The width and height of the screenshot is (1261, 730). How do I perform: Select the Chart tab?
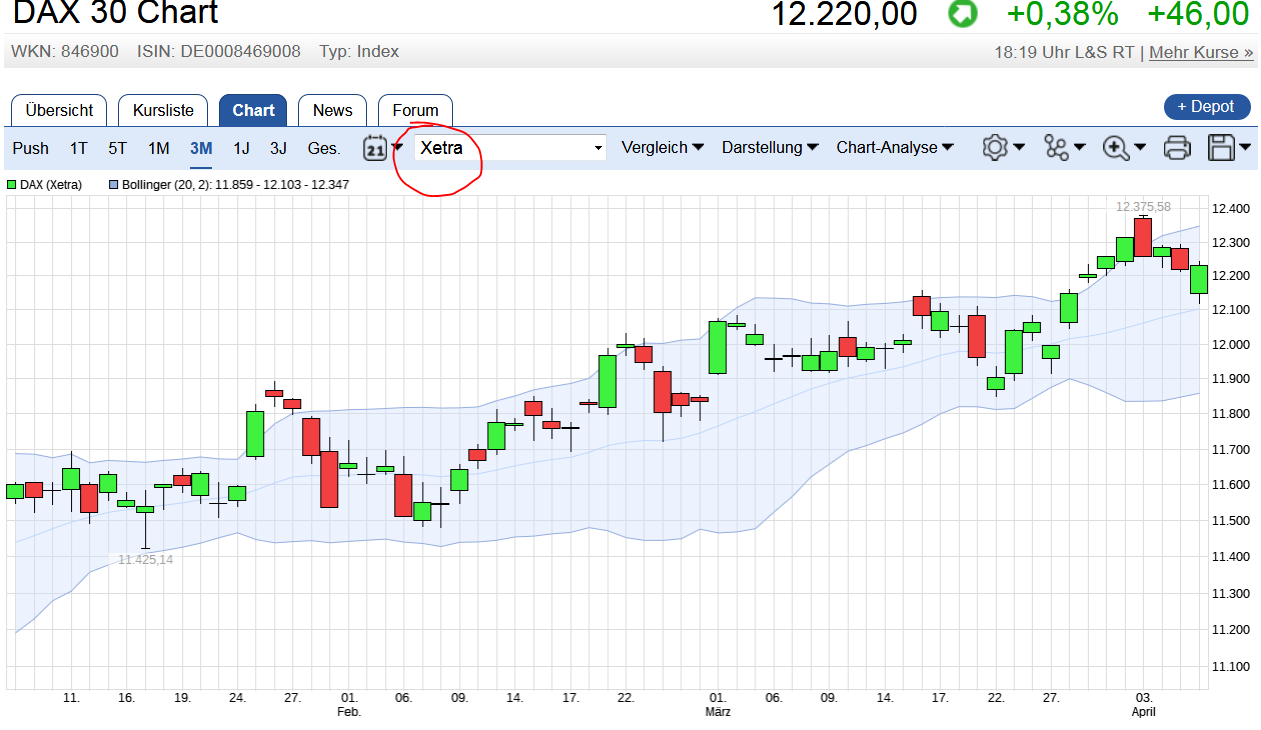253,110
